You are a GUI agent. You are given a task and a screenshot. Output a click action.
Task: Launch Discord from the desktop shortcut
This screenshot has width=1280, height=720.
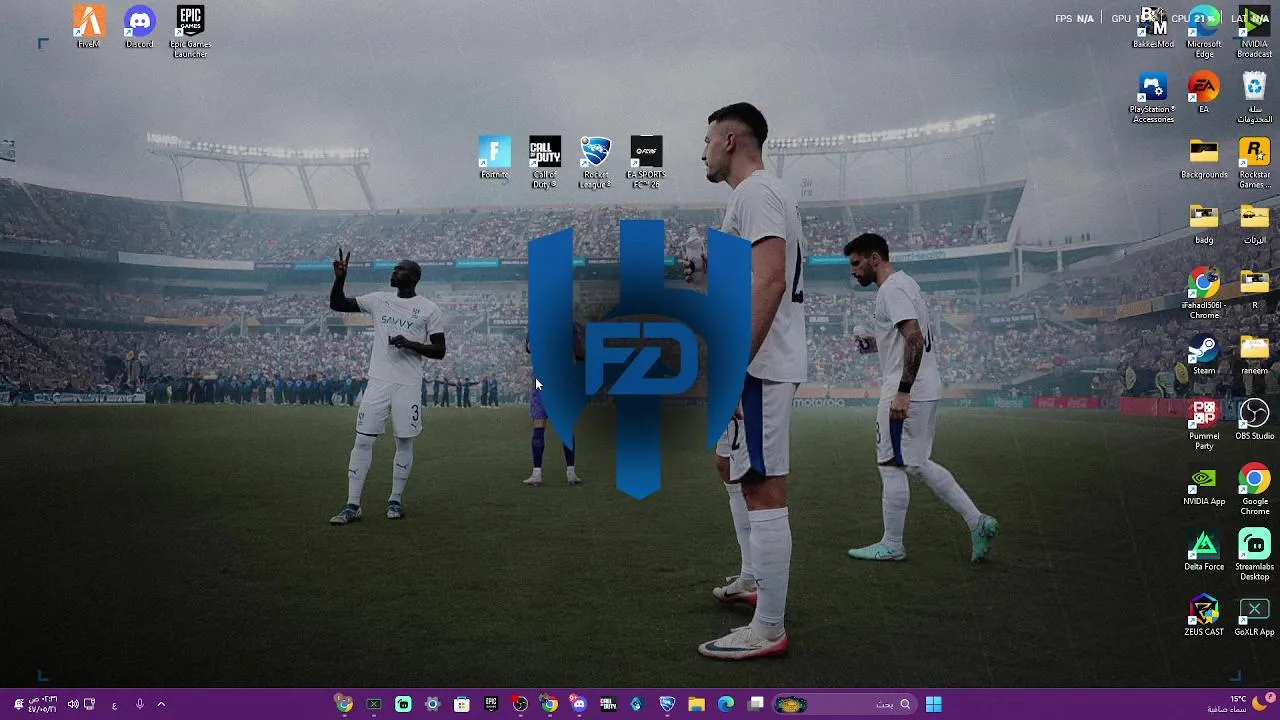140,27
